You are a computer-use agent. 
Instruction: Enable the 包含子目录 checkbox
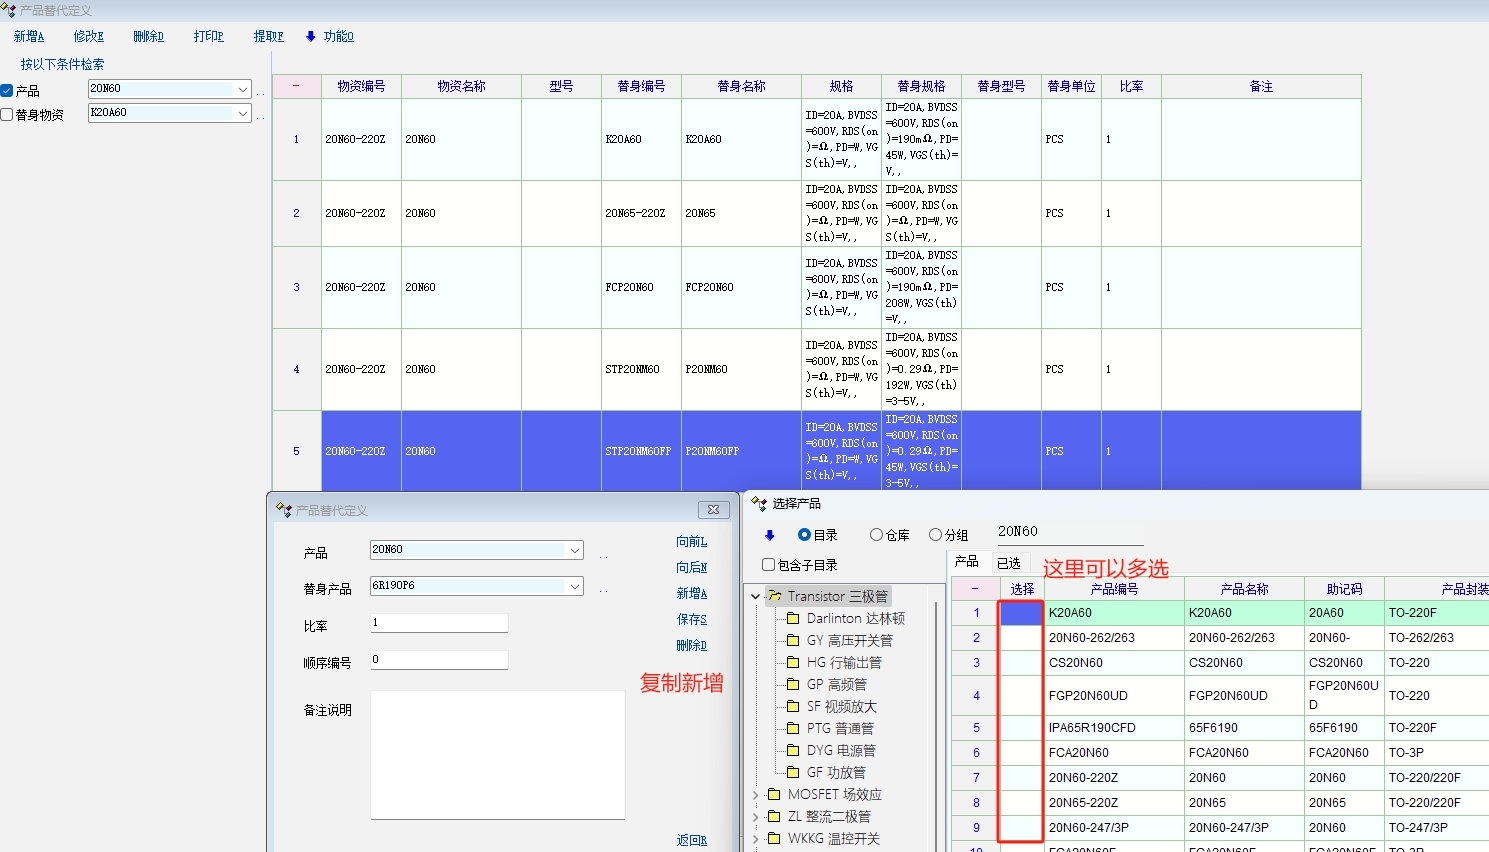pyautogui.click(x=769, y=565)
